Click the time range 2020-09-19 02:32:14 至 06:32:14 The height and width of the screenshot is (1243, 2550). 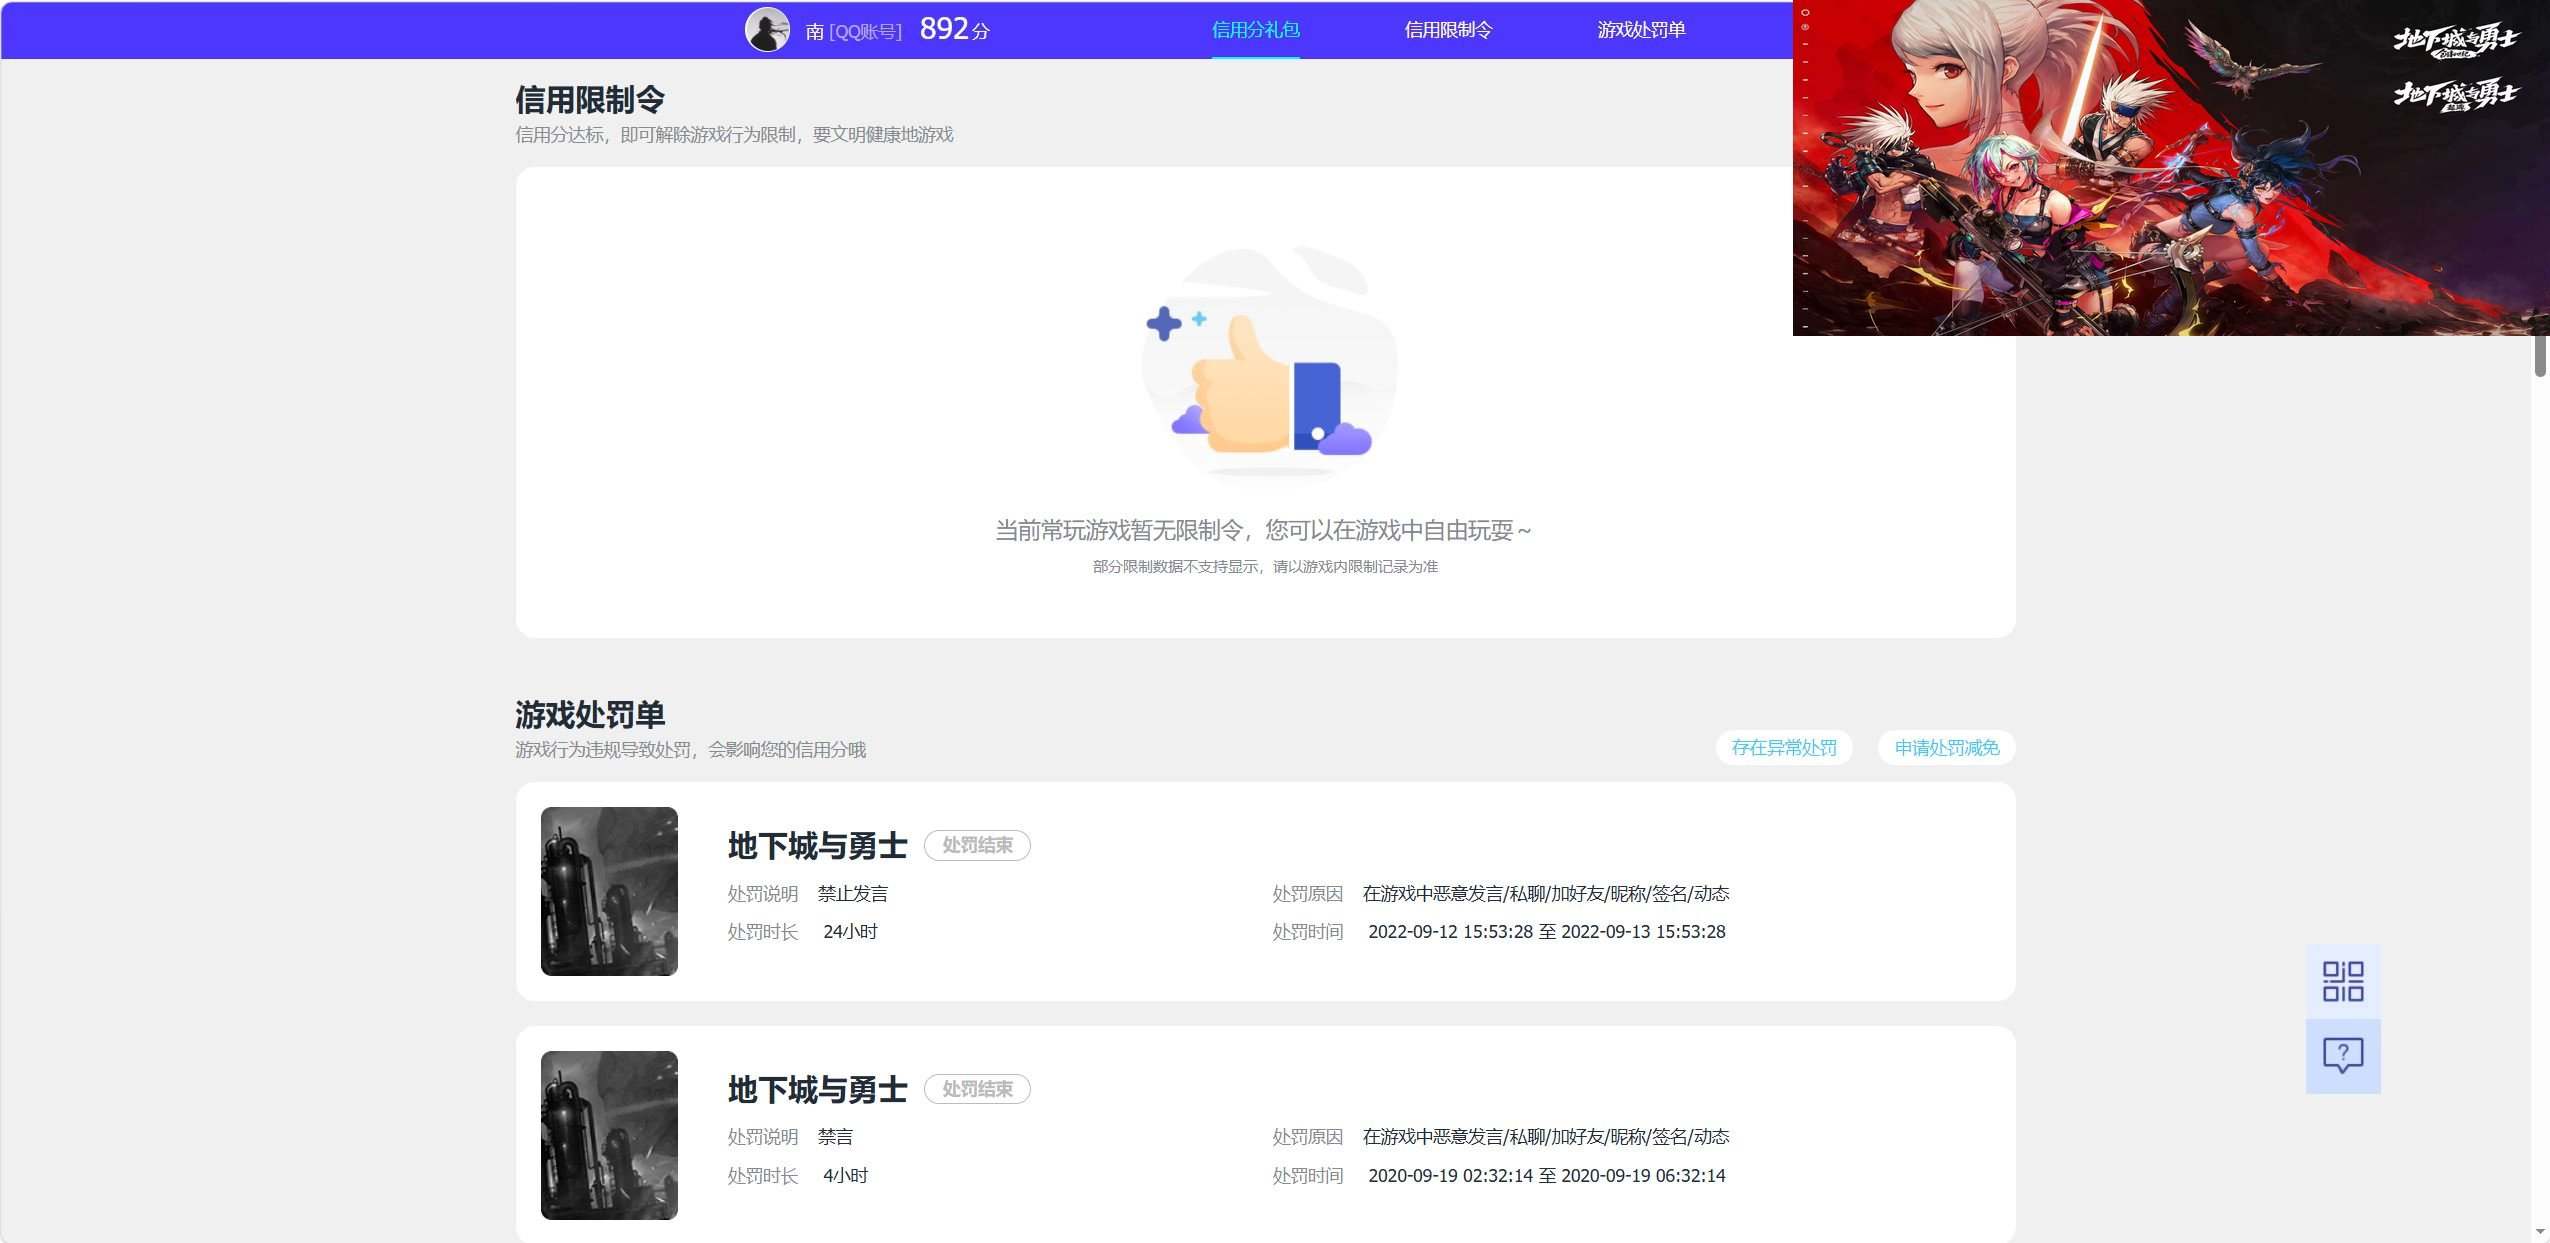pyautogui.click(x=1546, y=1176)
